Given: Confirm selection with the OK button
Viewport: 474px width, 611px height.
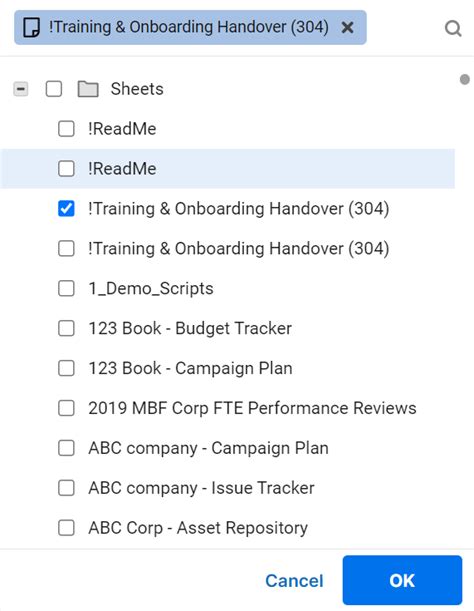Looking at the screenshot, I should (x=402, y=580).
